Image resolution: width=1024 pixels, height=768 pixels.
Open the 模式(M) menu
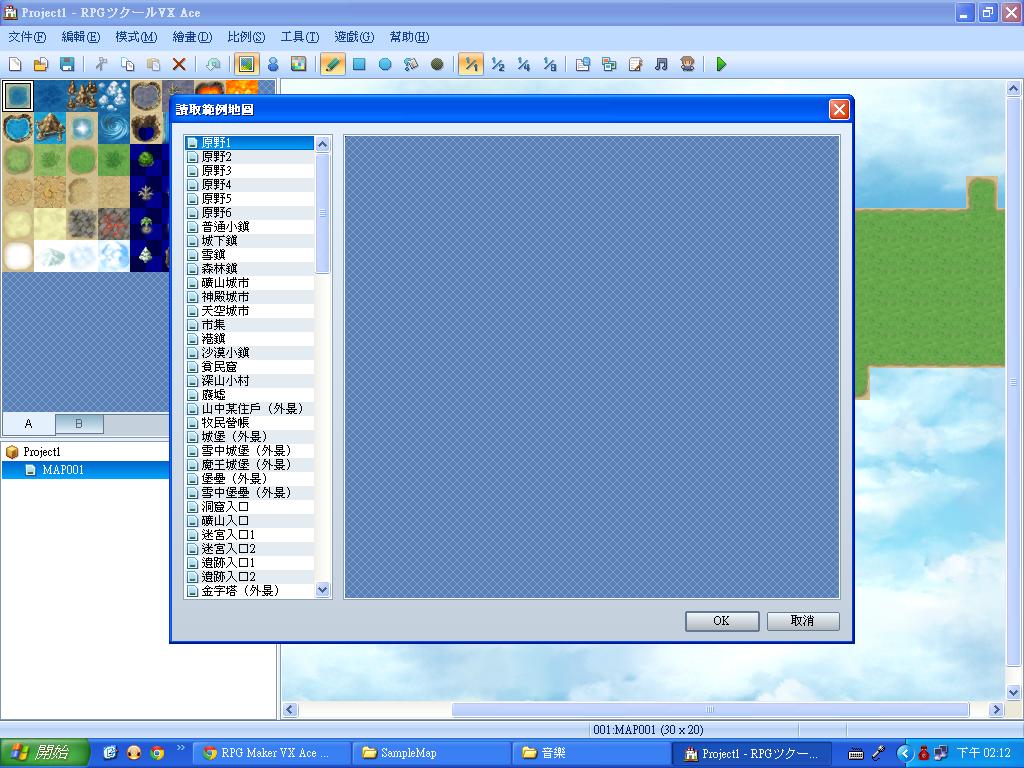click(136, 37)
